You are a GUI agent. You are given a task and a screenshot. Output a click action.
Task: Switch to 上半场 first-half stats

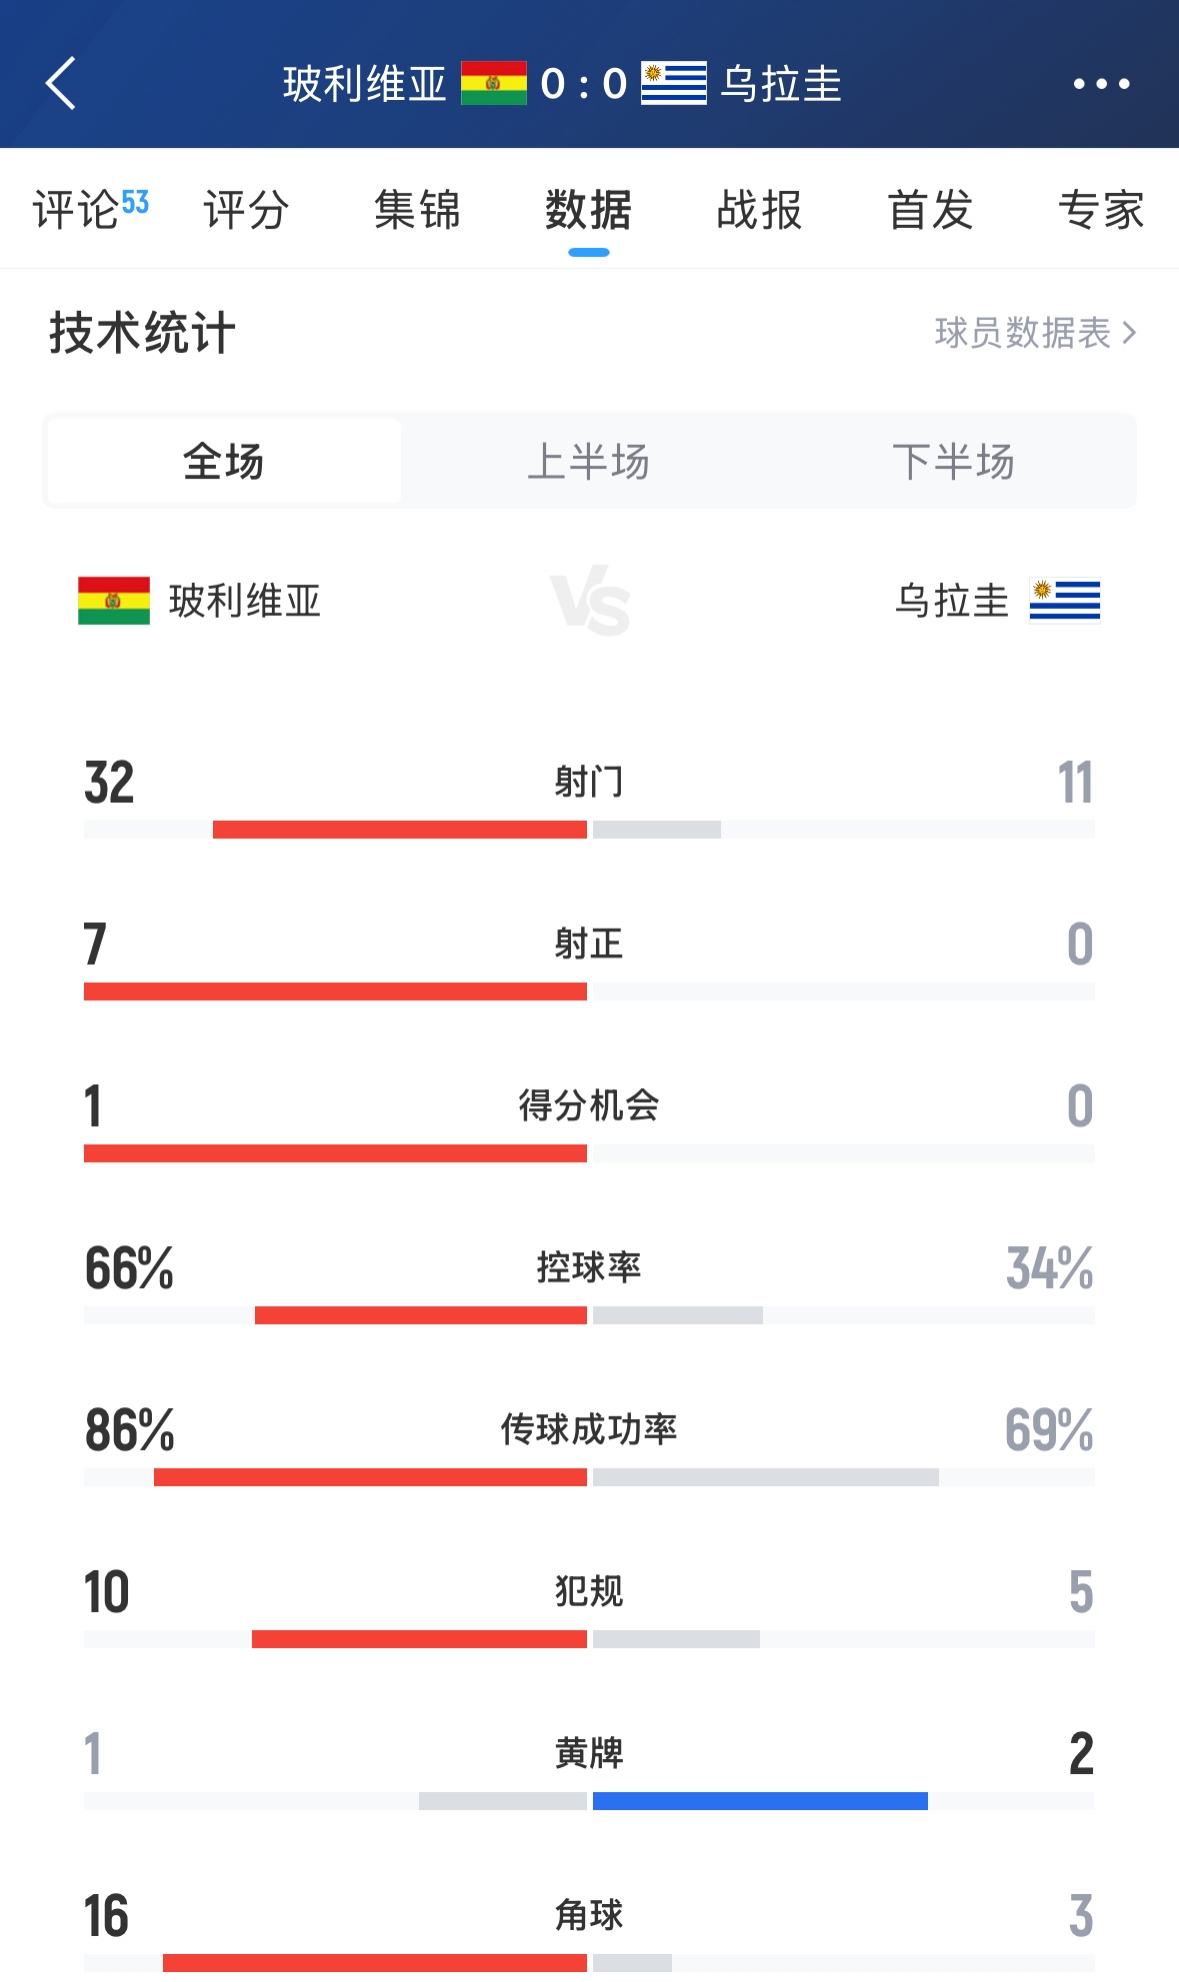pos(589,462)
